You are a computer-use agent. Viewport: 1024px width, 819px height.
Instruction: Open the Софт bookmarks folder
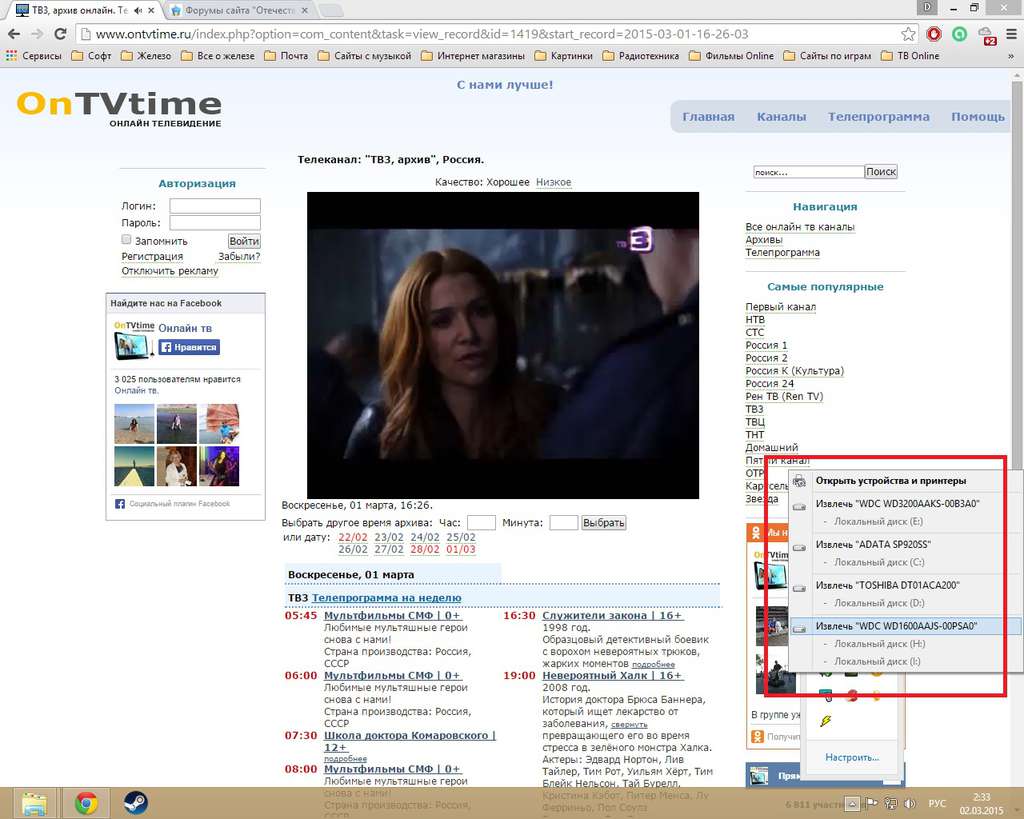91,56
